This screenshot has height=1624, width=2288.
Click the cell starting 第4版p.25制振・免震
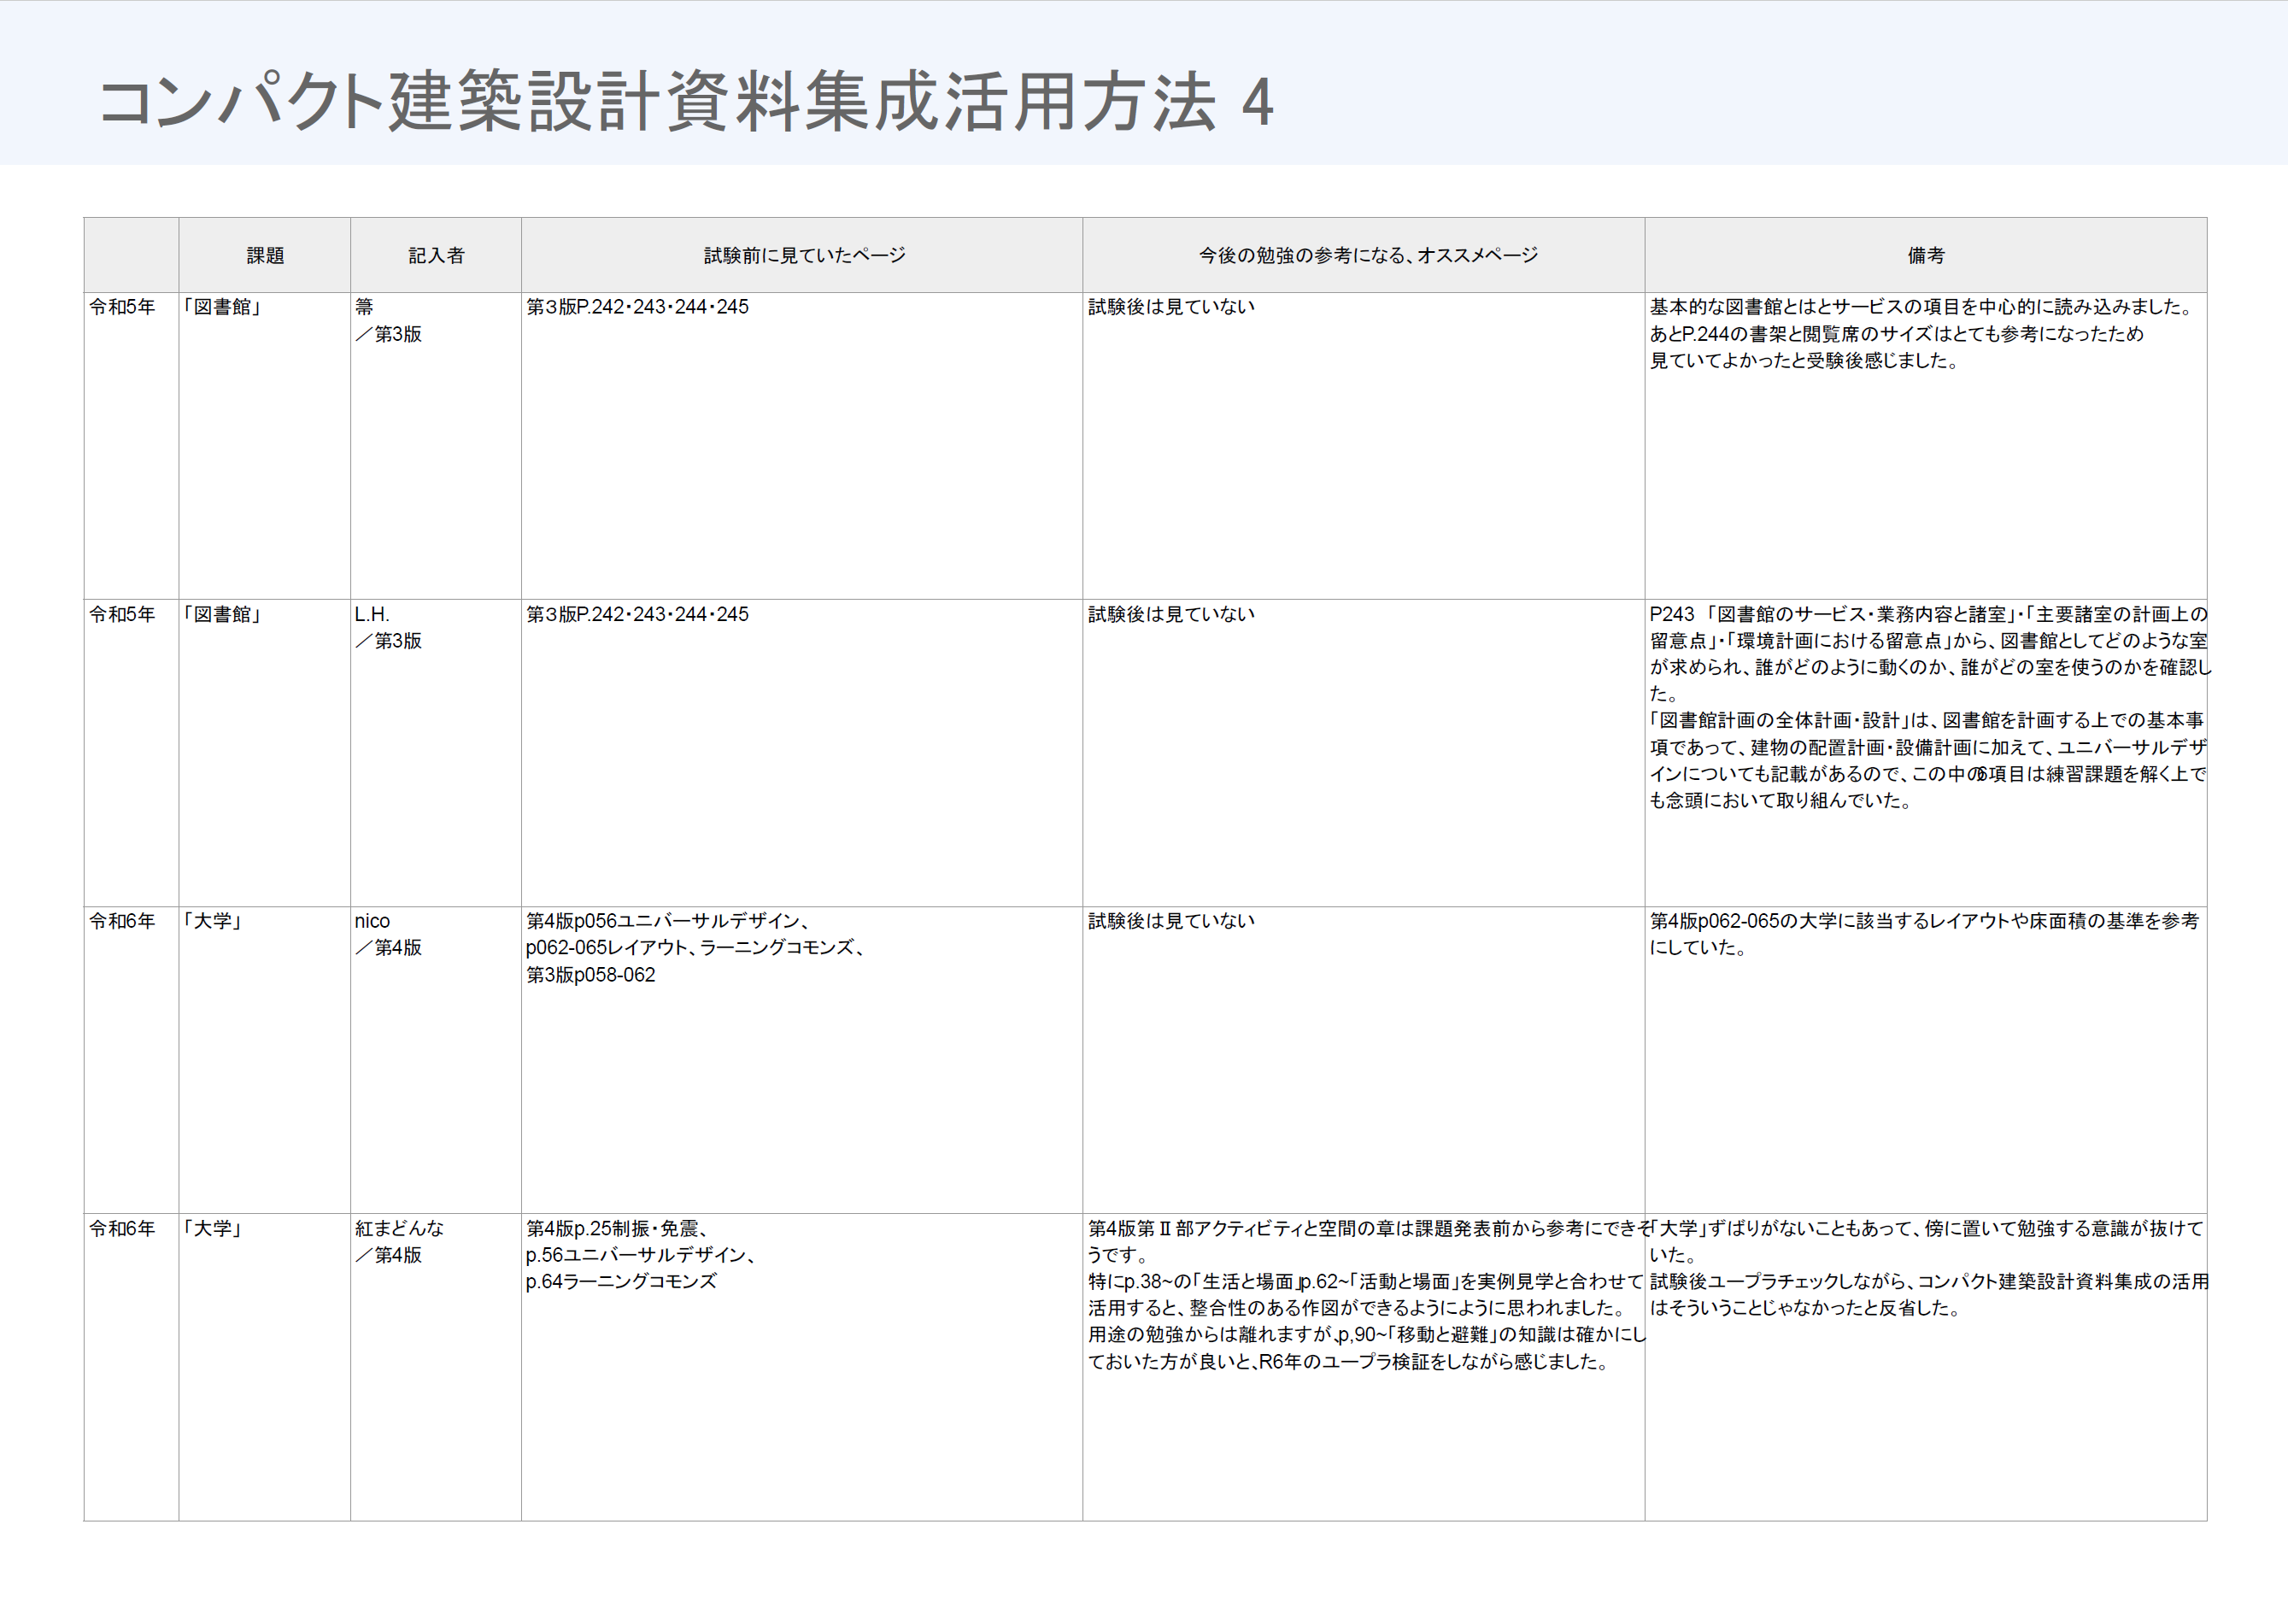click(x=640, y=1254)
